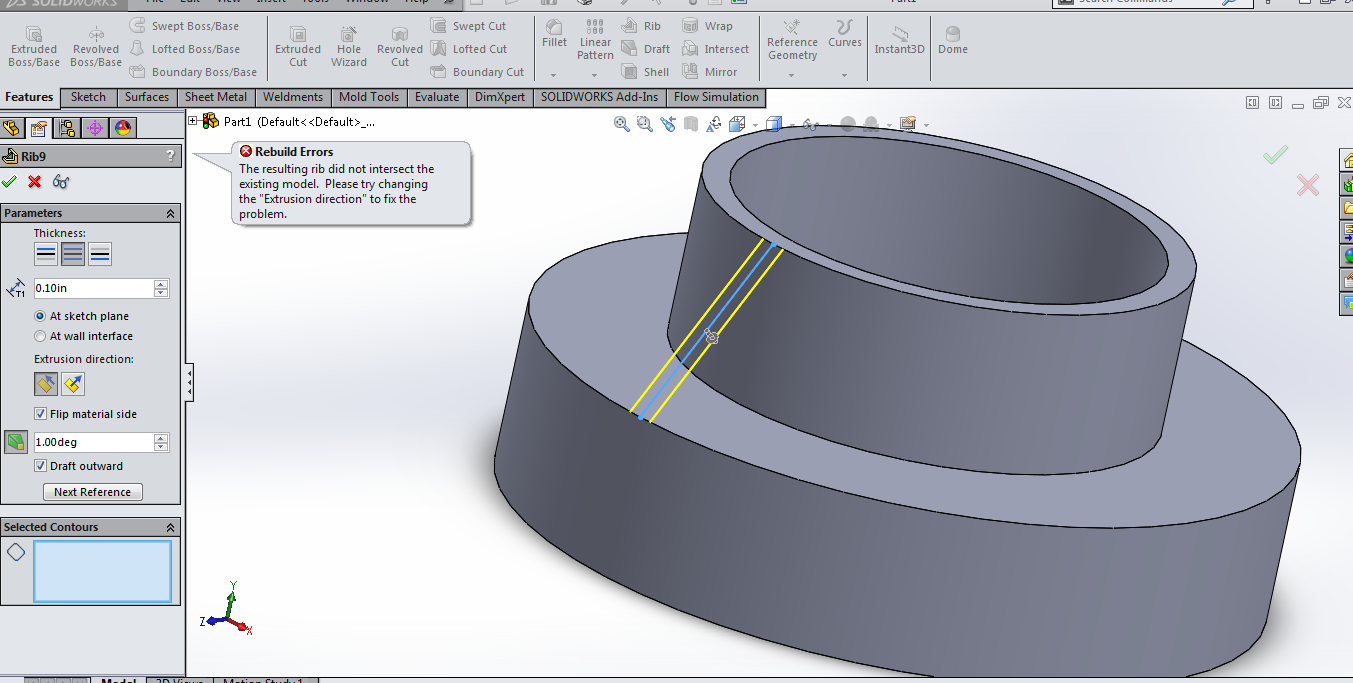Open DisplayManager tab icon
Image resolution: width=1353 pixels, height=683 pixels.
(x=122, y=128)
